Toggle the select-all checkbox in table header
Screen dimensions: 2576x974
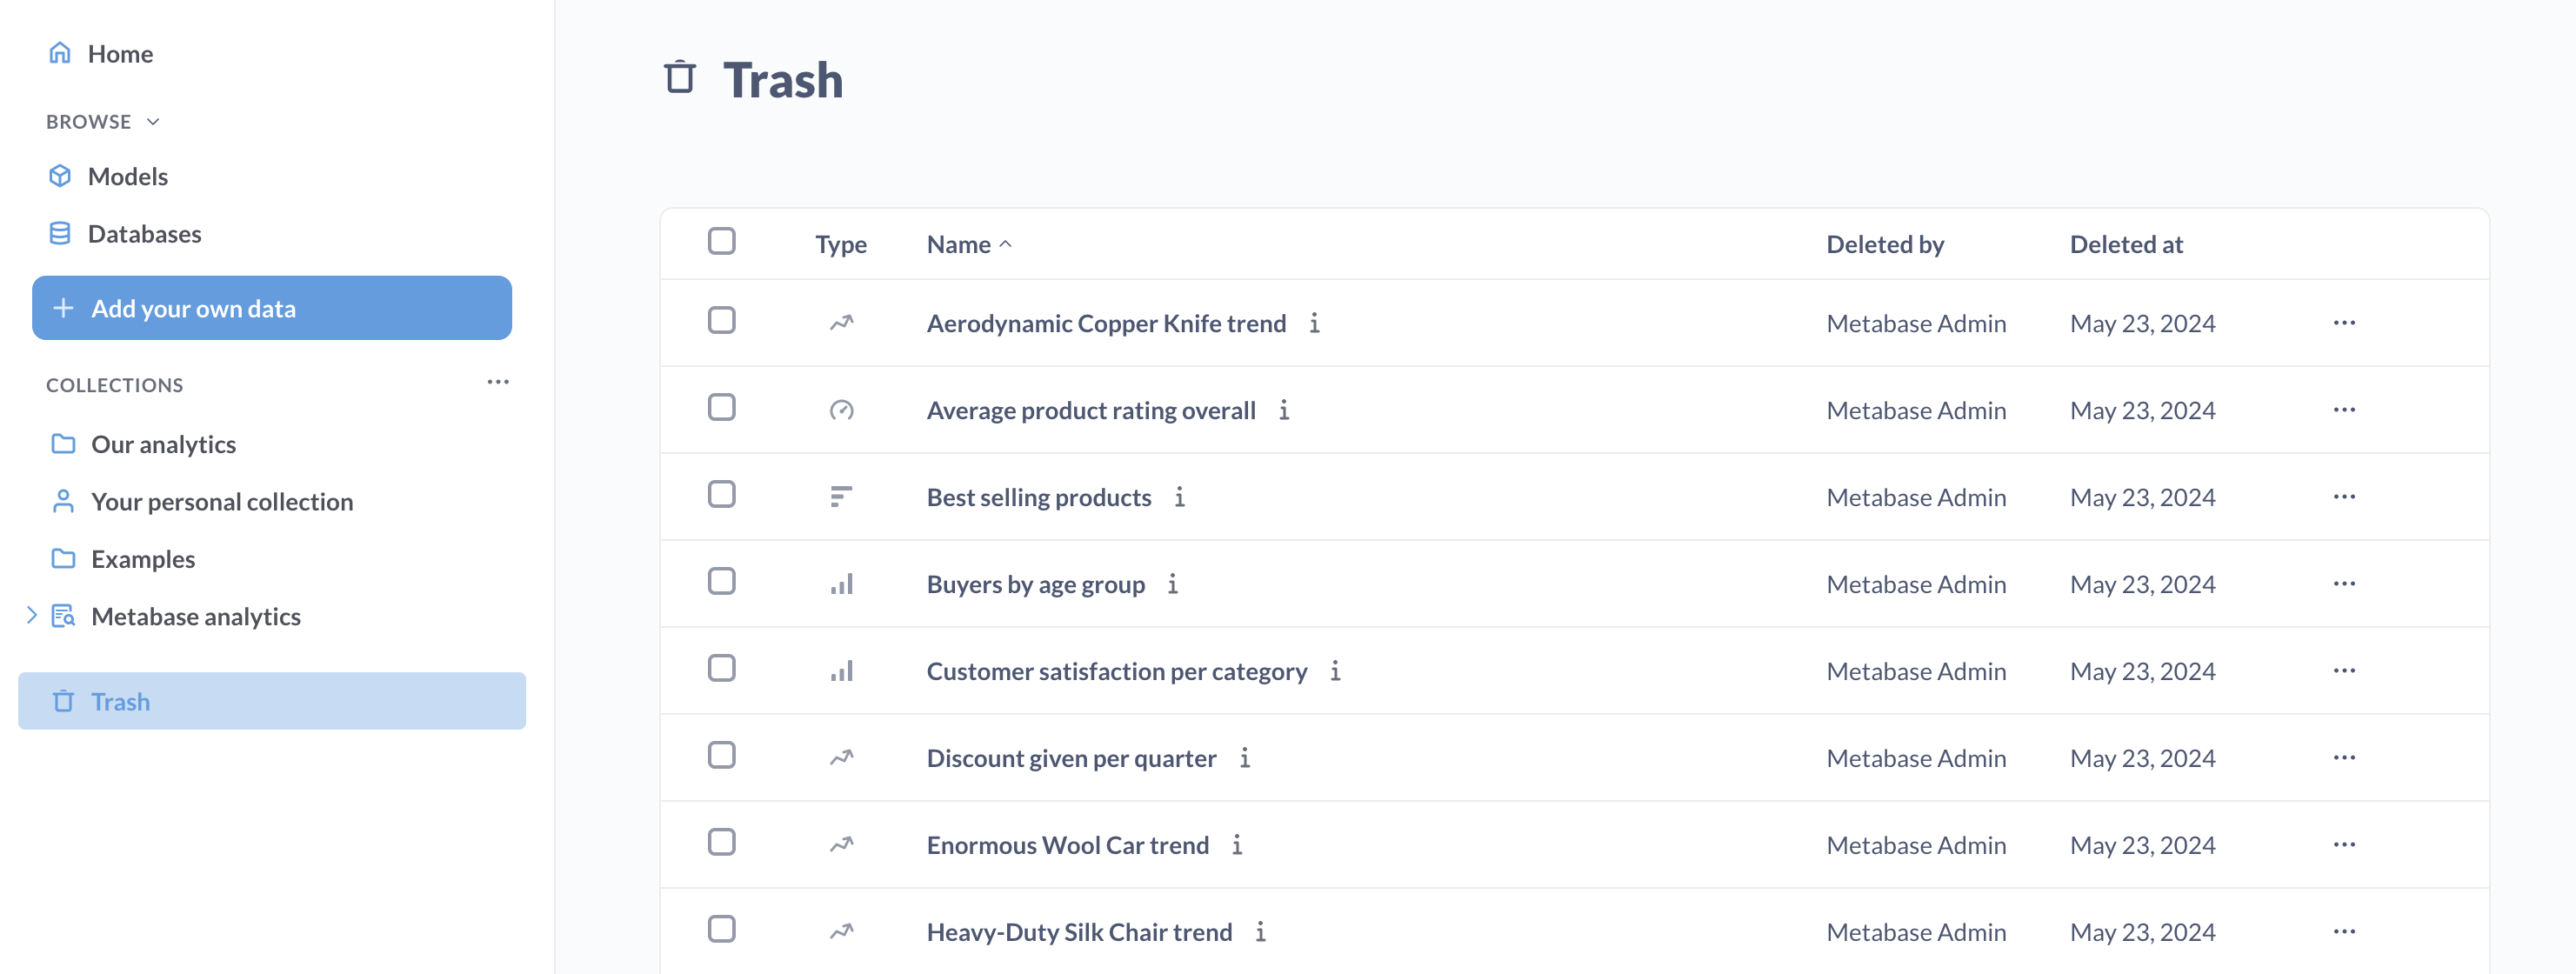721,242
